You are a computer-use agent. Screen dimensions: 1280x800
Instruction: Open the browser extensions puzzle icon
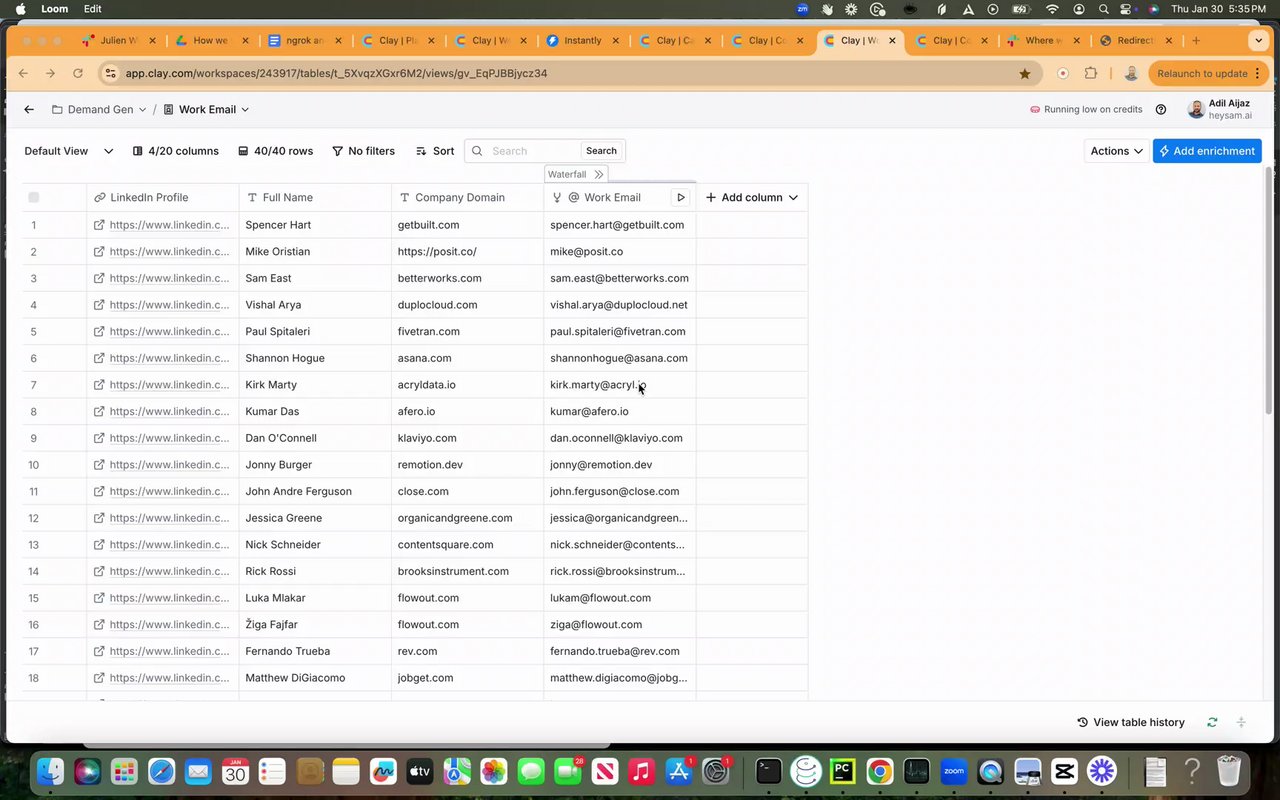point(1091,73)
